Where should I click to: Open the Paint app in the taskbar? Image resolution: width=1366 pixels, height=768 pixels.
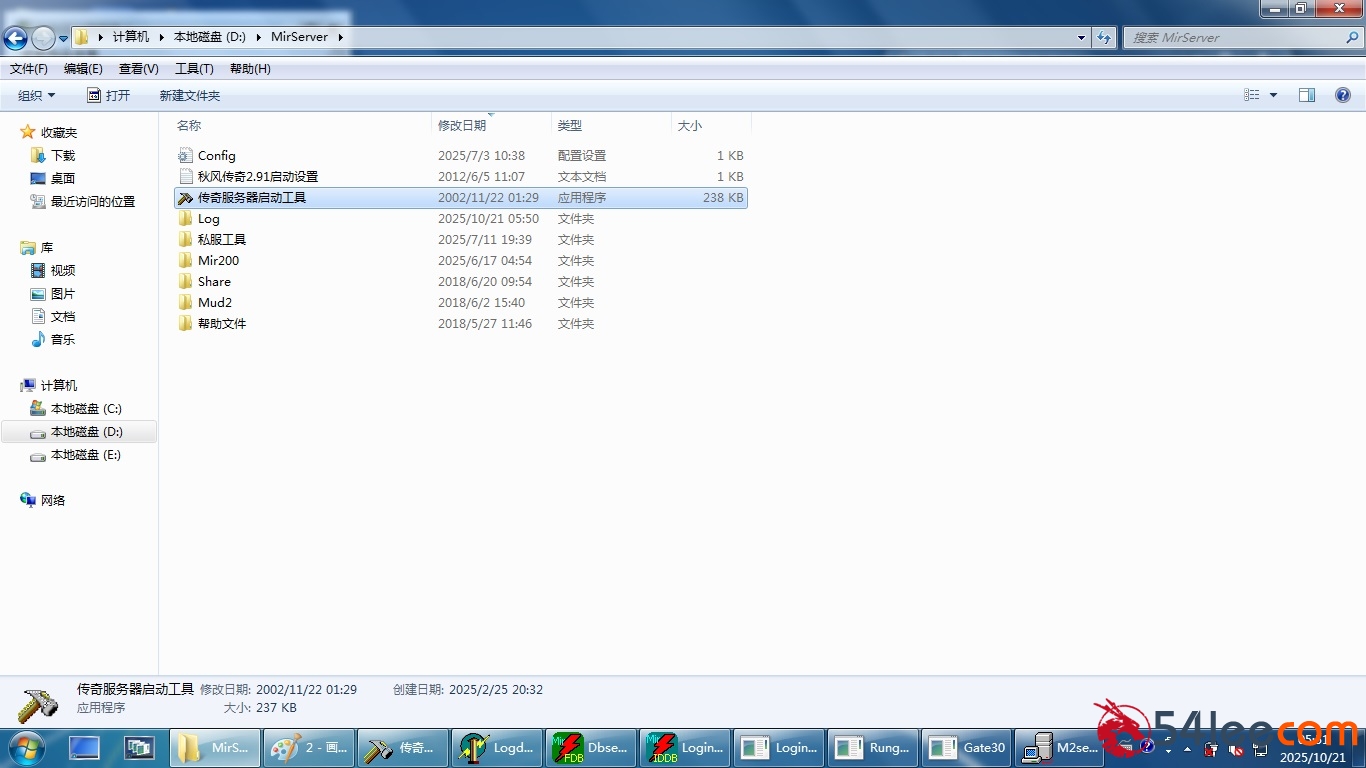309,748
